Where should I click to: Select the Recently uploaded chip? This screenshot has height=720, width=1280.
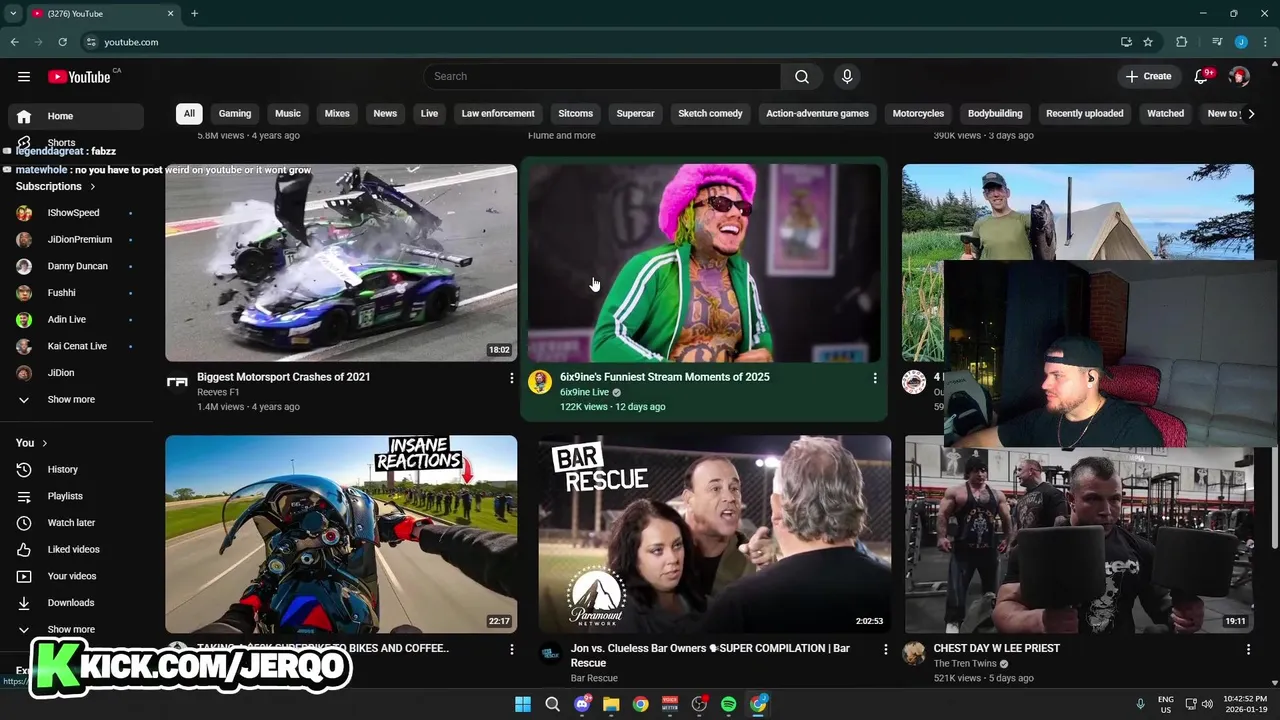[1084, 114]
